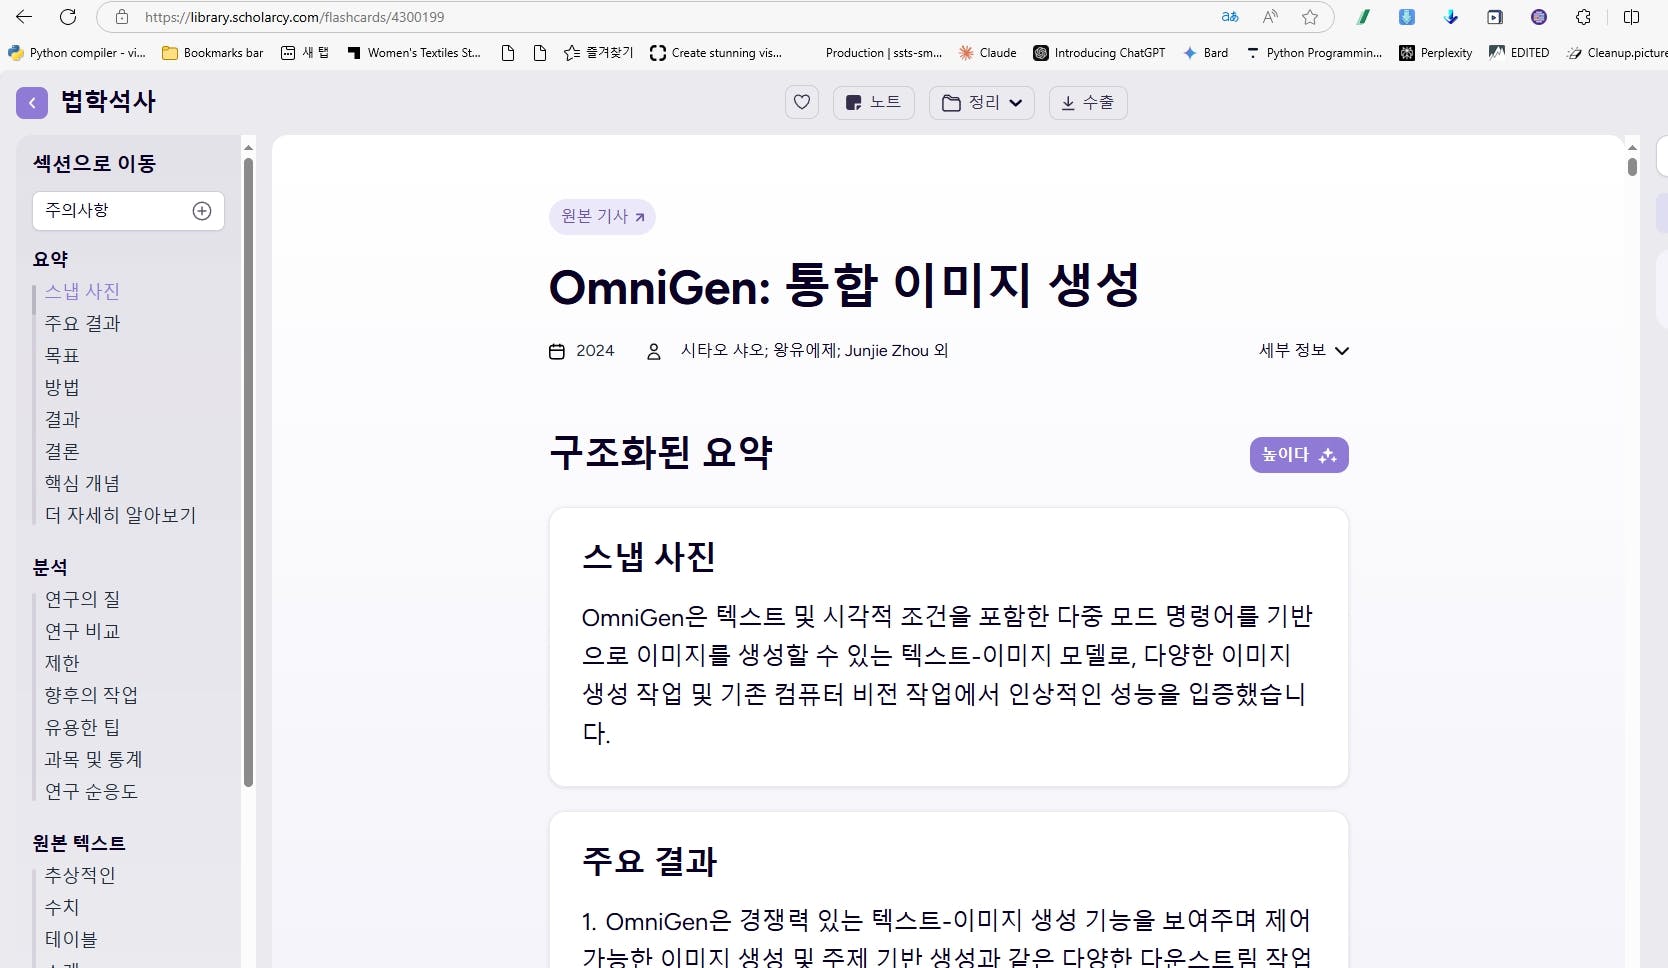Reload the page with the refresh icon
The height and width of the screenshot is (968, 1668).
(68, 17)
